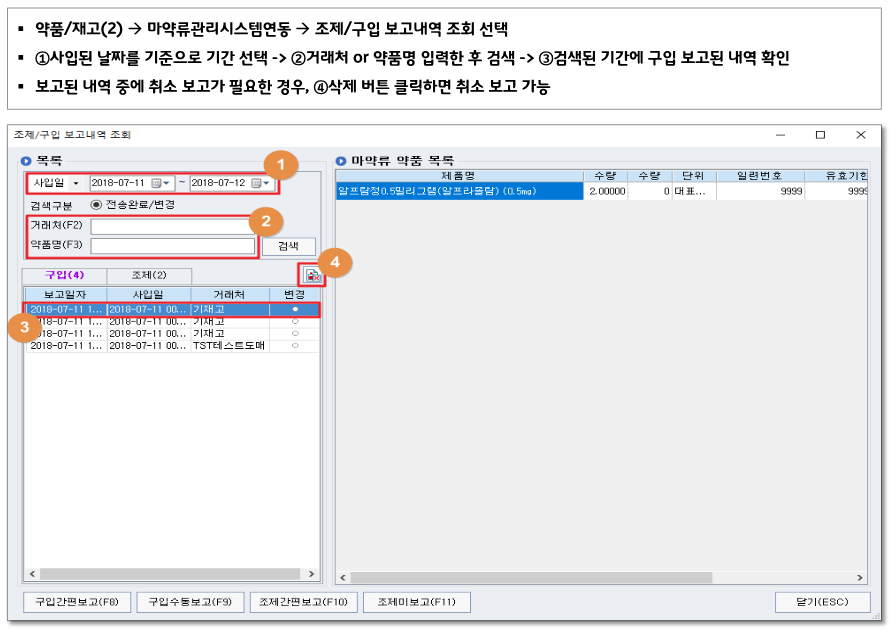The image size is (891, 630).
Task: Click the 거래처(F2) input field
Action: point(172,226)
